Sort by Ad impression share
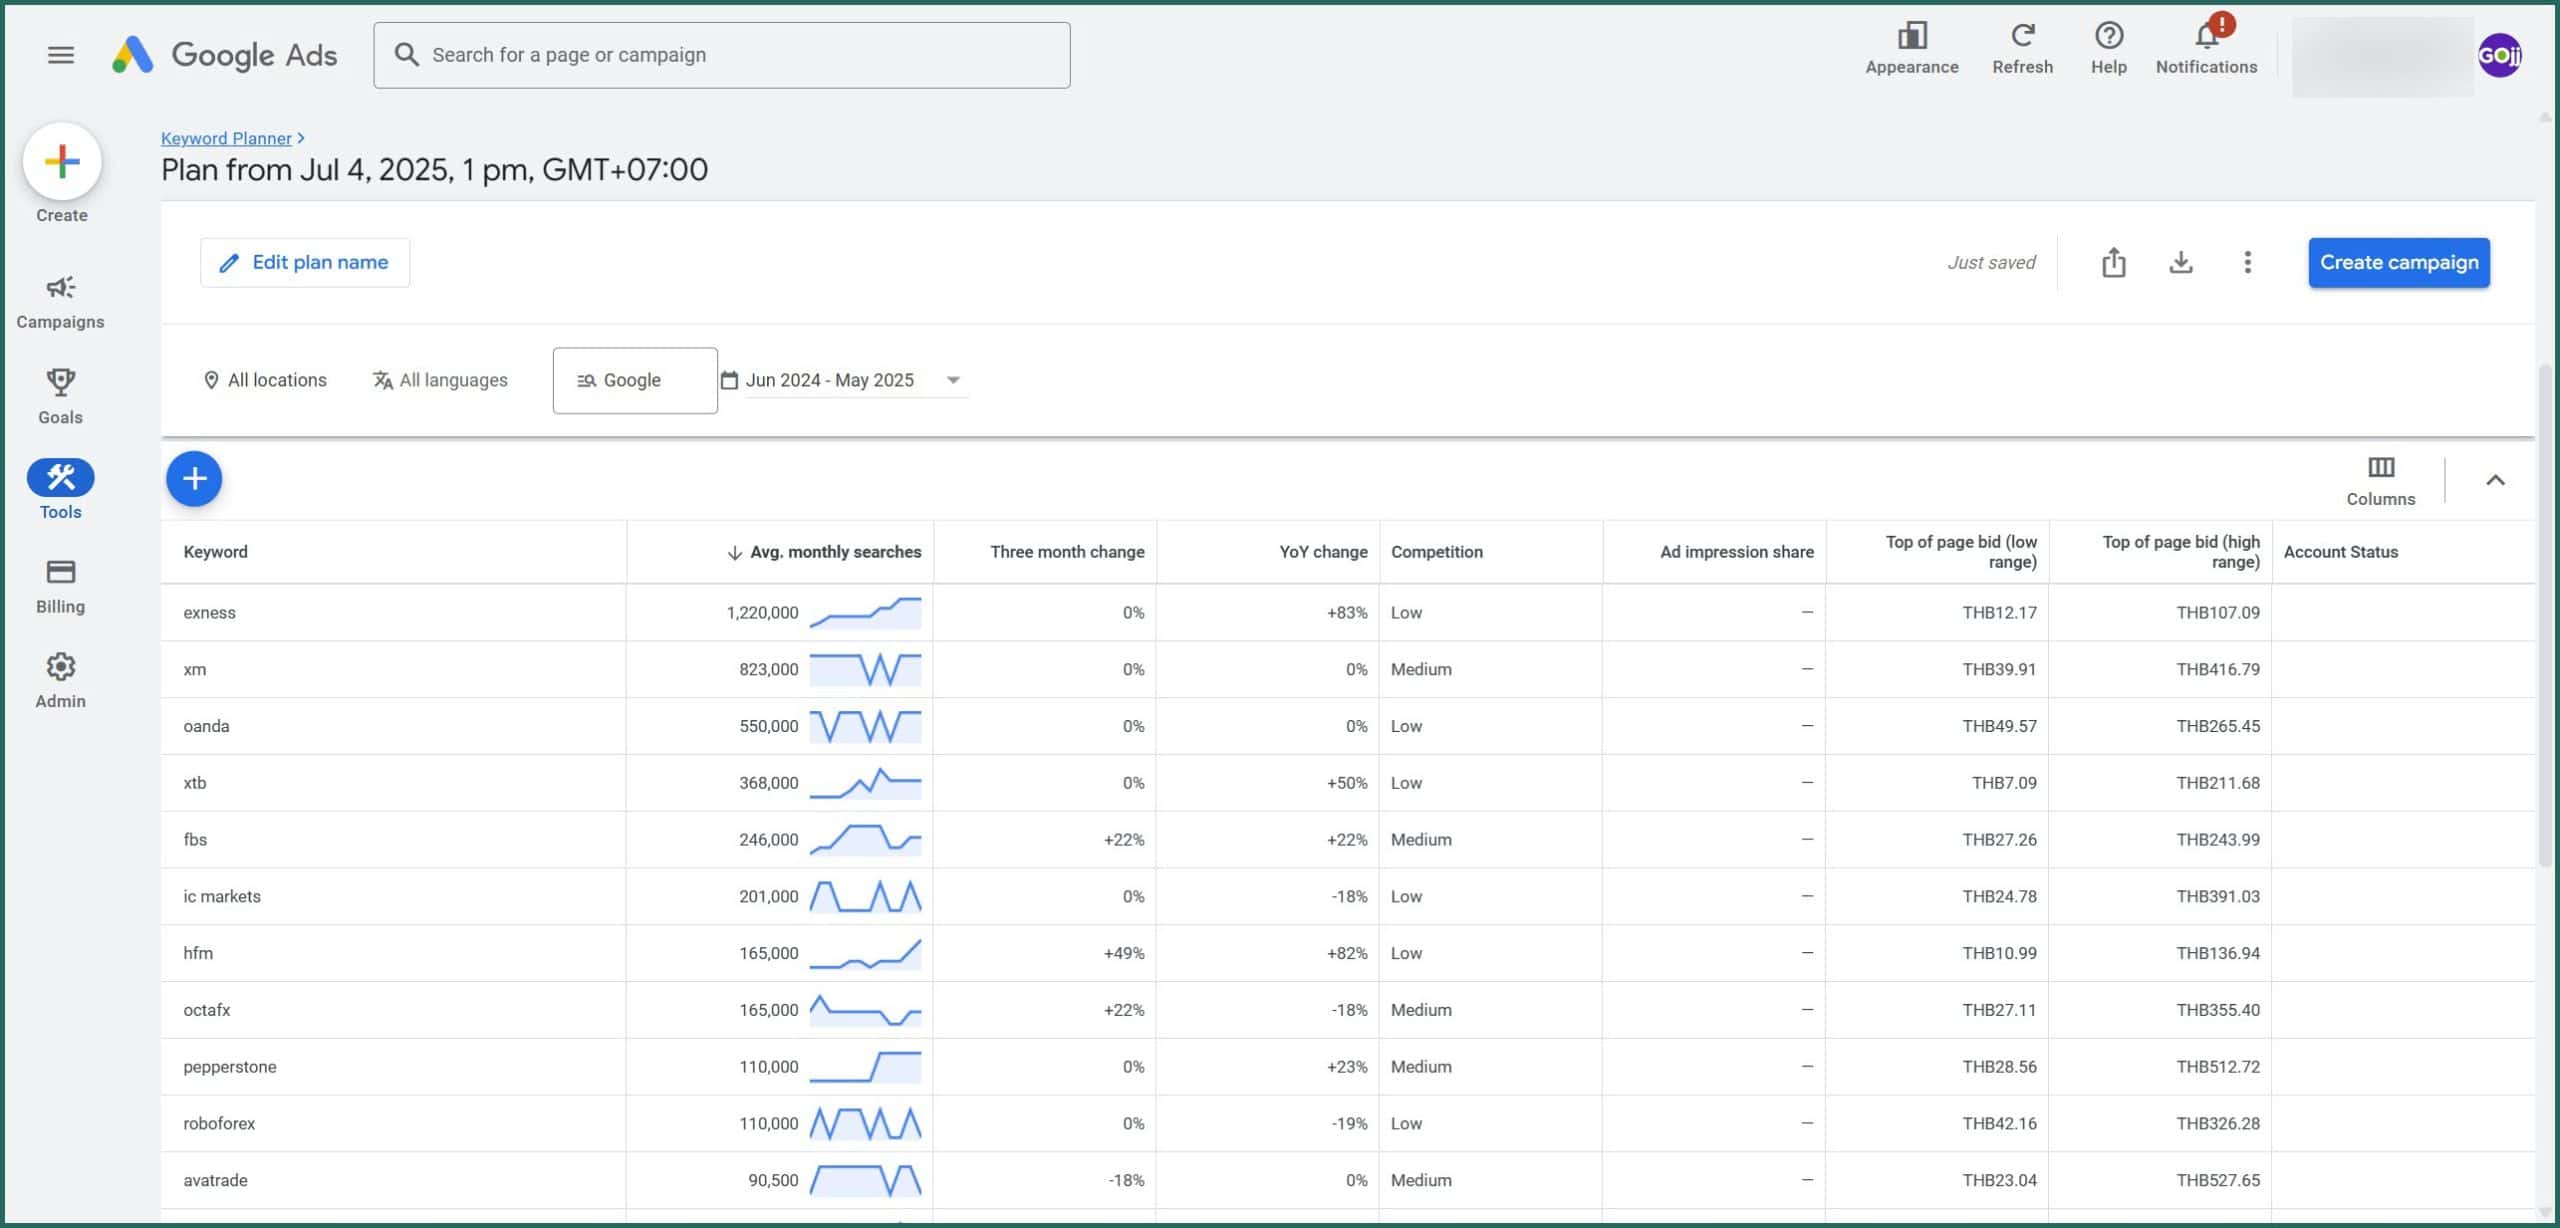This screenshot has width=2560, height=1228. [1736, 552]
